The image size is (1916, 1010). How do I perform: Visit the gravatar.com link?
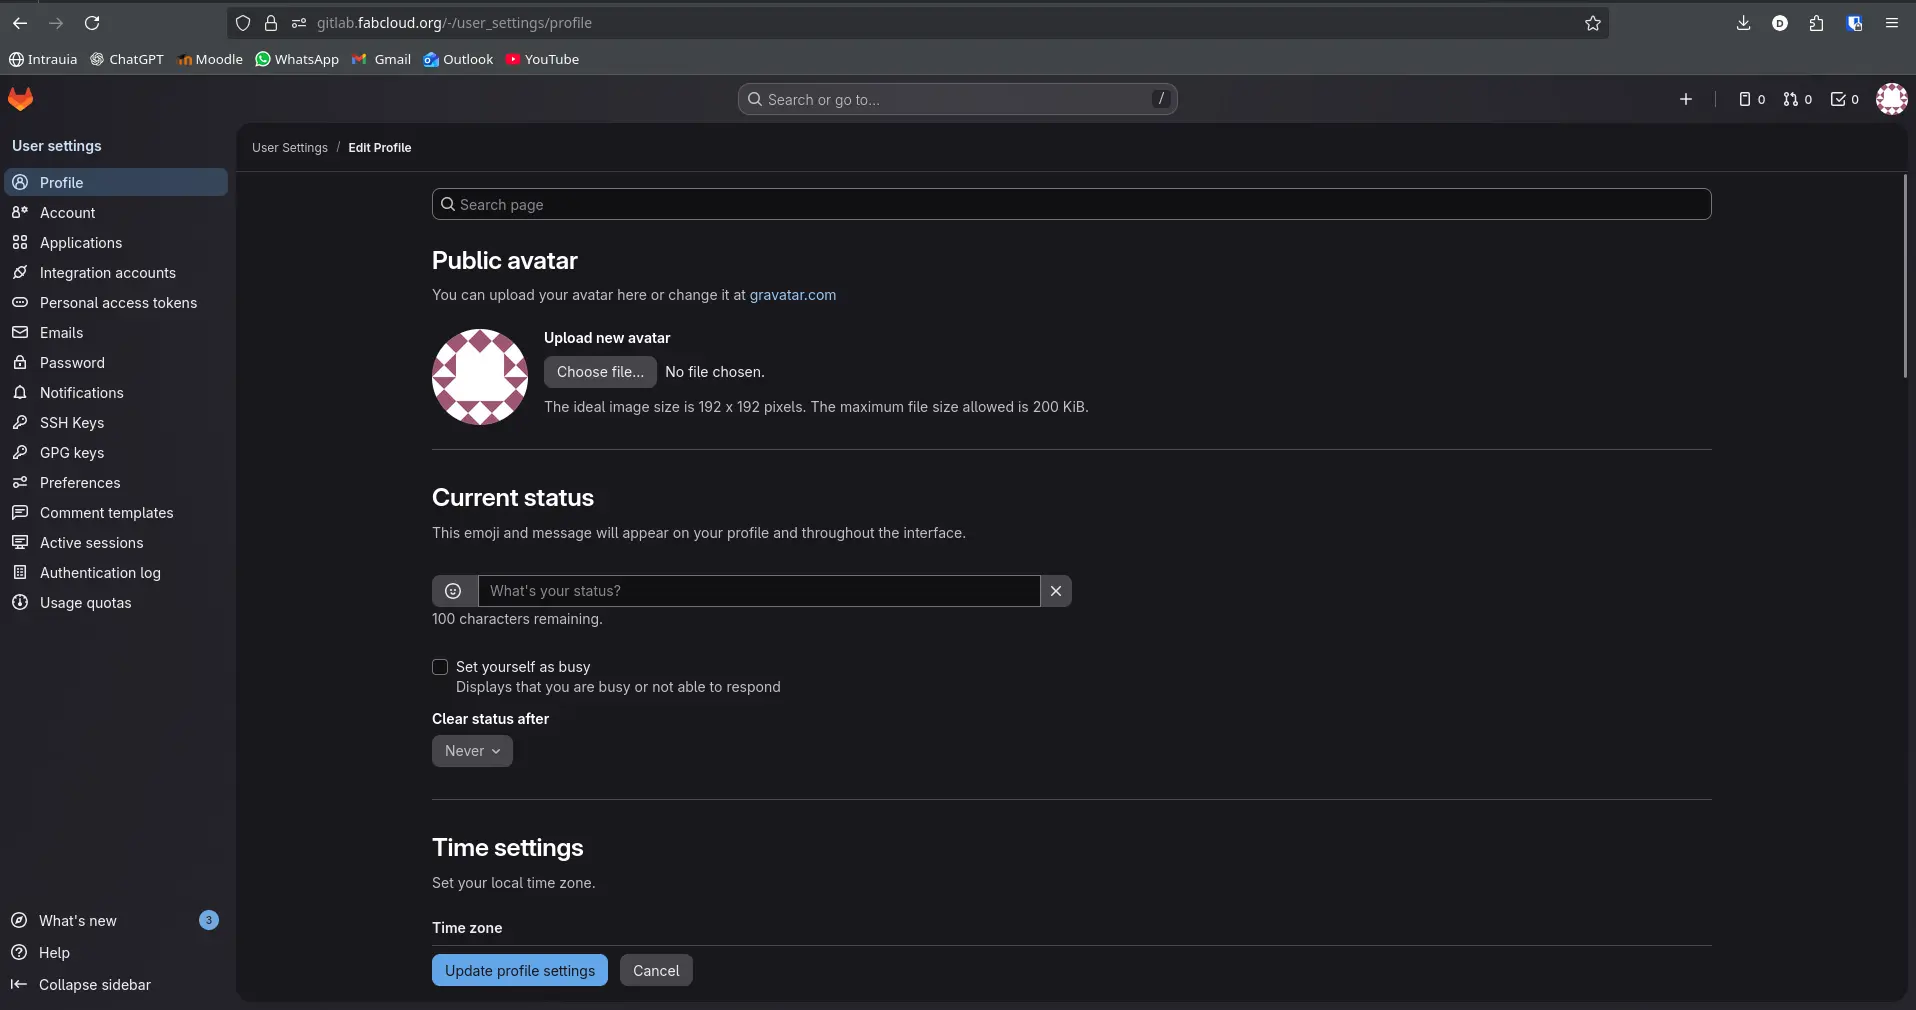pos(793,295)
